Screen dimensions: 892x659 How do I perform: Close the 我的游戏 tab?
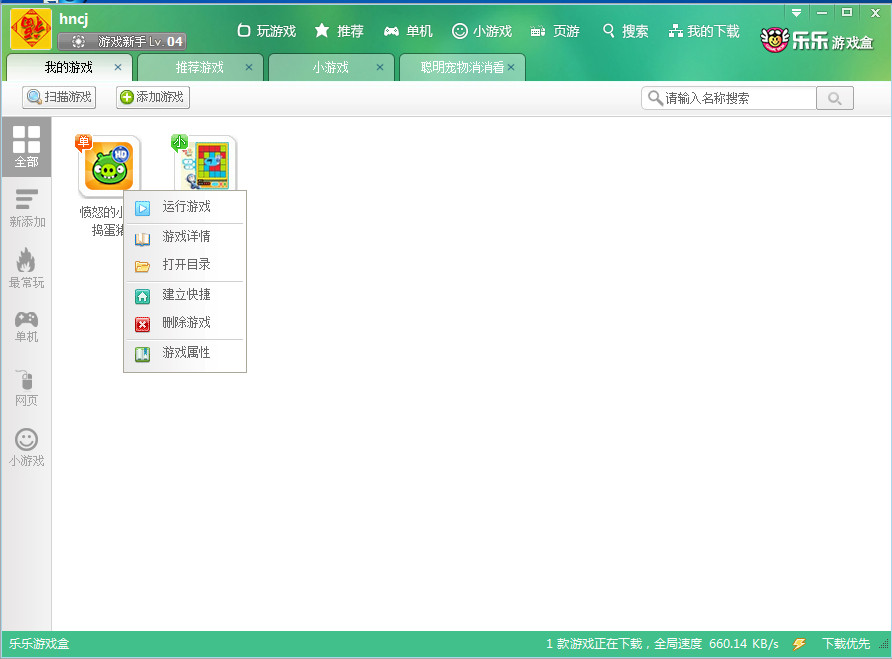pyautogui.click(x=118, y=67)
